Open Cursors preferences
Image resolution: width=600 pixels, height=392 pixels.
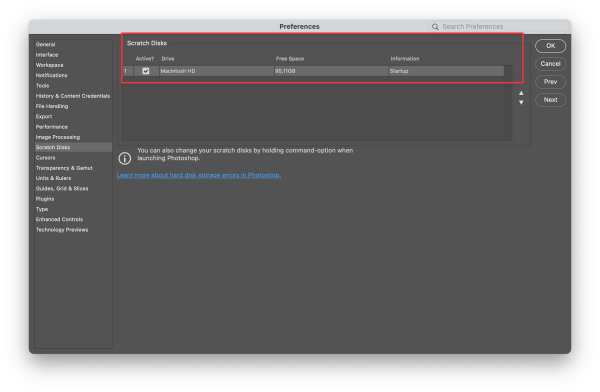point(45,158)
